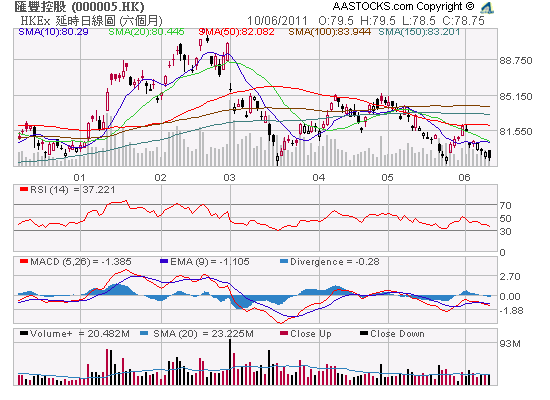Click the Divergence = -0.28 label
Screen dimensions: 550x400
click(335, 262)
